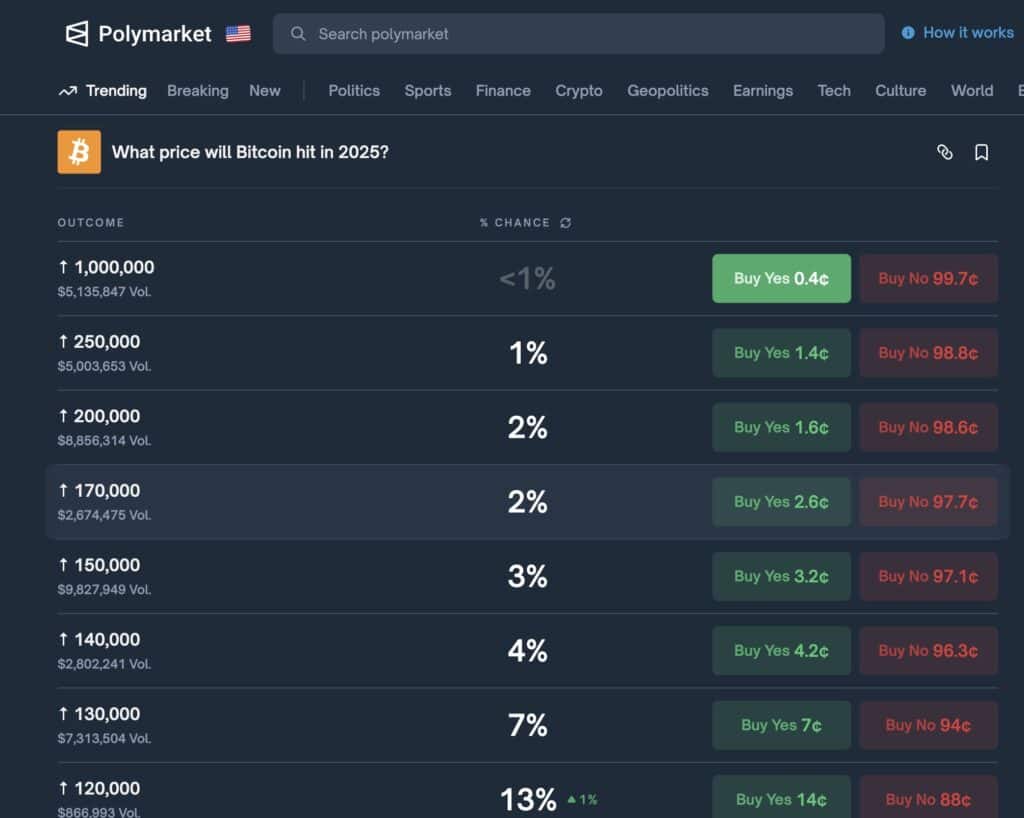
Task: Open the Politics category
Action: coord(354,91)
